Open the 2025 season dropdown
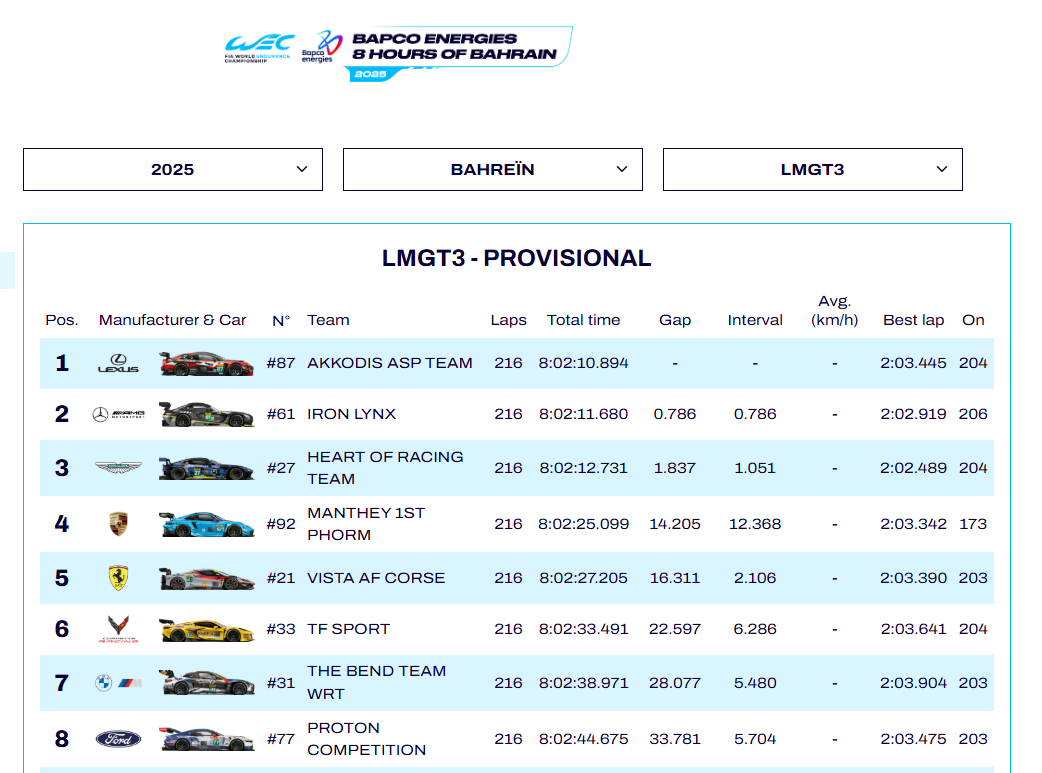1042x773 pixels. pos(173,170)
